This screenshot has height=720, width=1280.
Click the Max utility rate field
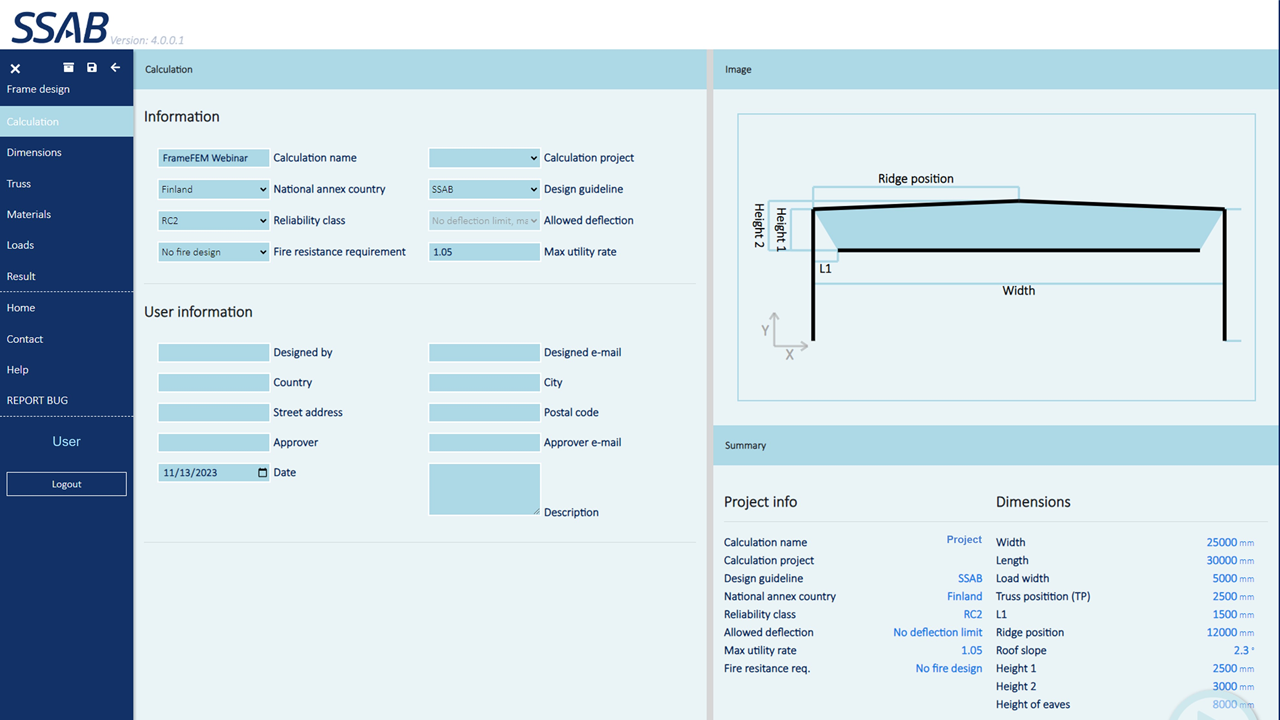point(484,252)
